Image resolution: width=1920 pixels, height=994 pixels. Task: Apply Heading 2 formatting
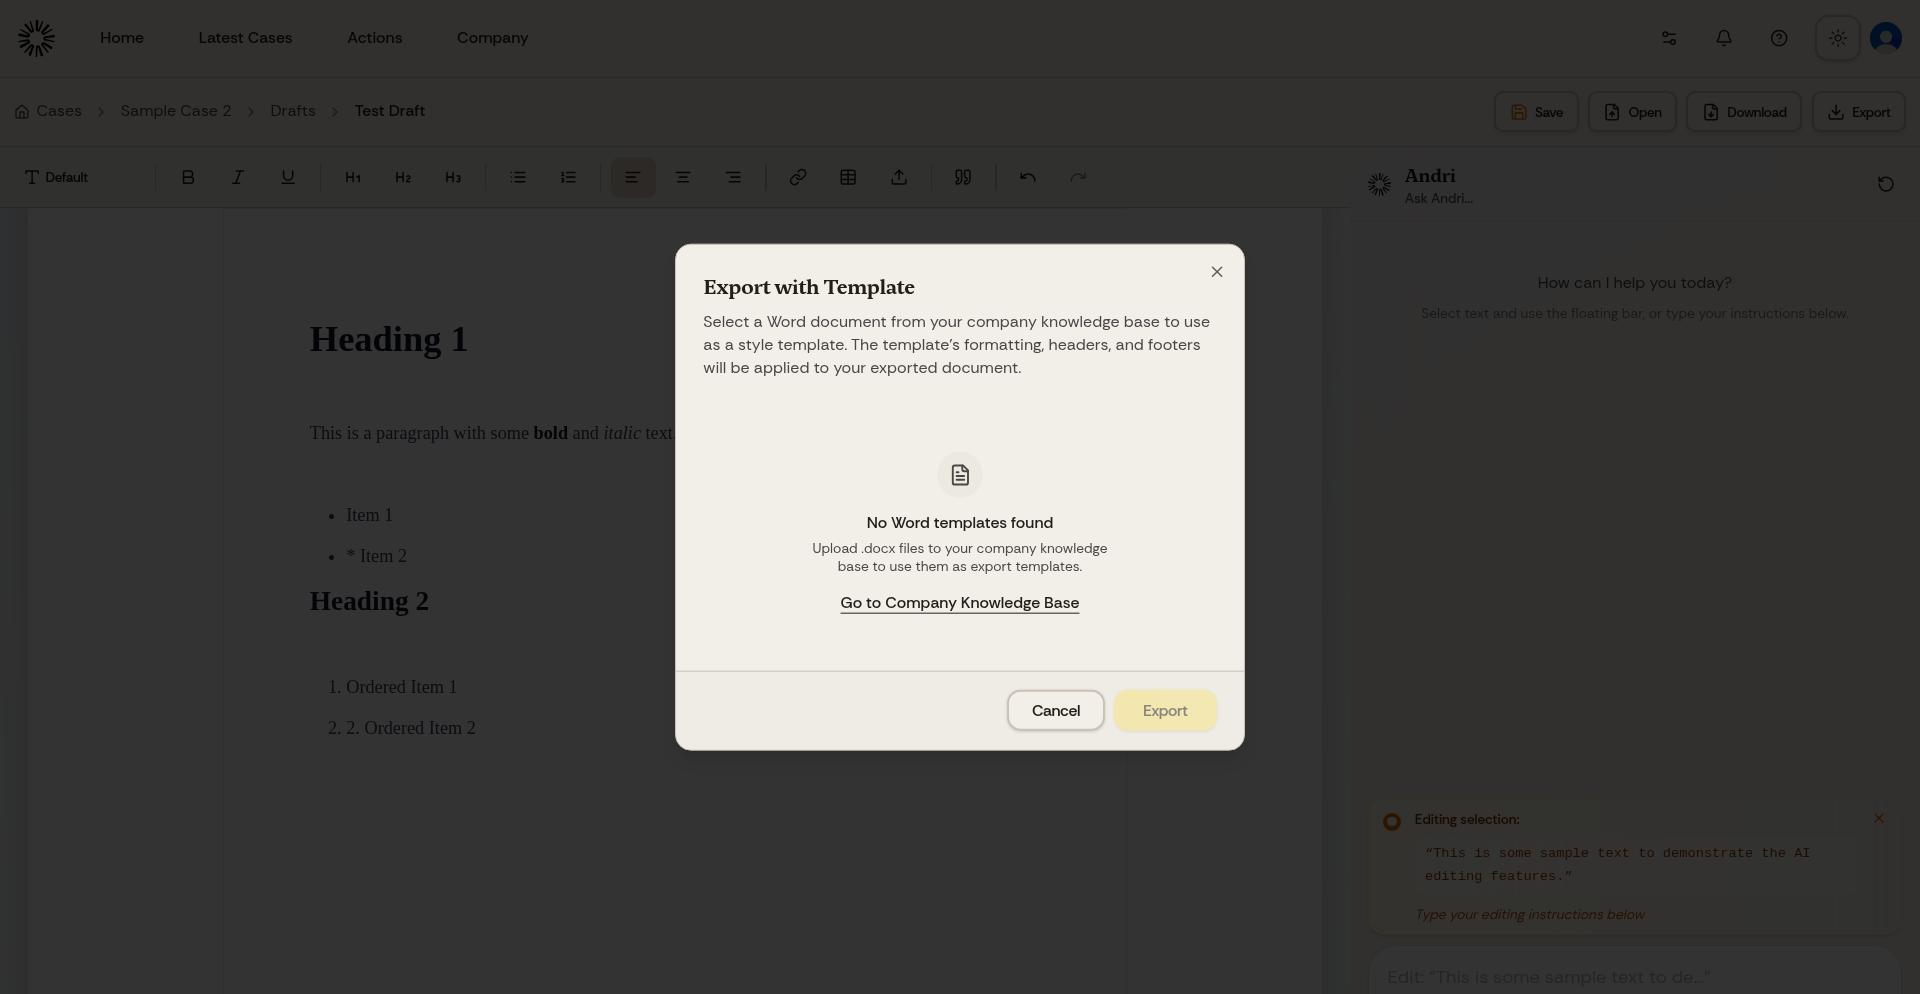402,177
